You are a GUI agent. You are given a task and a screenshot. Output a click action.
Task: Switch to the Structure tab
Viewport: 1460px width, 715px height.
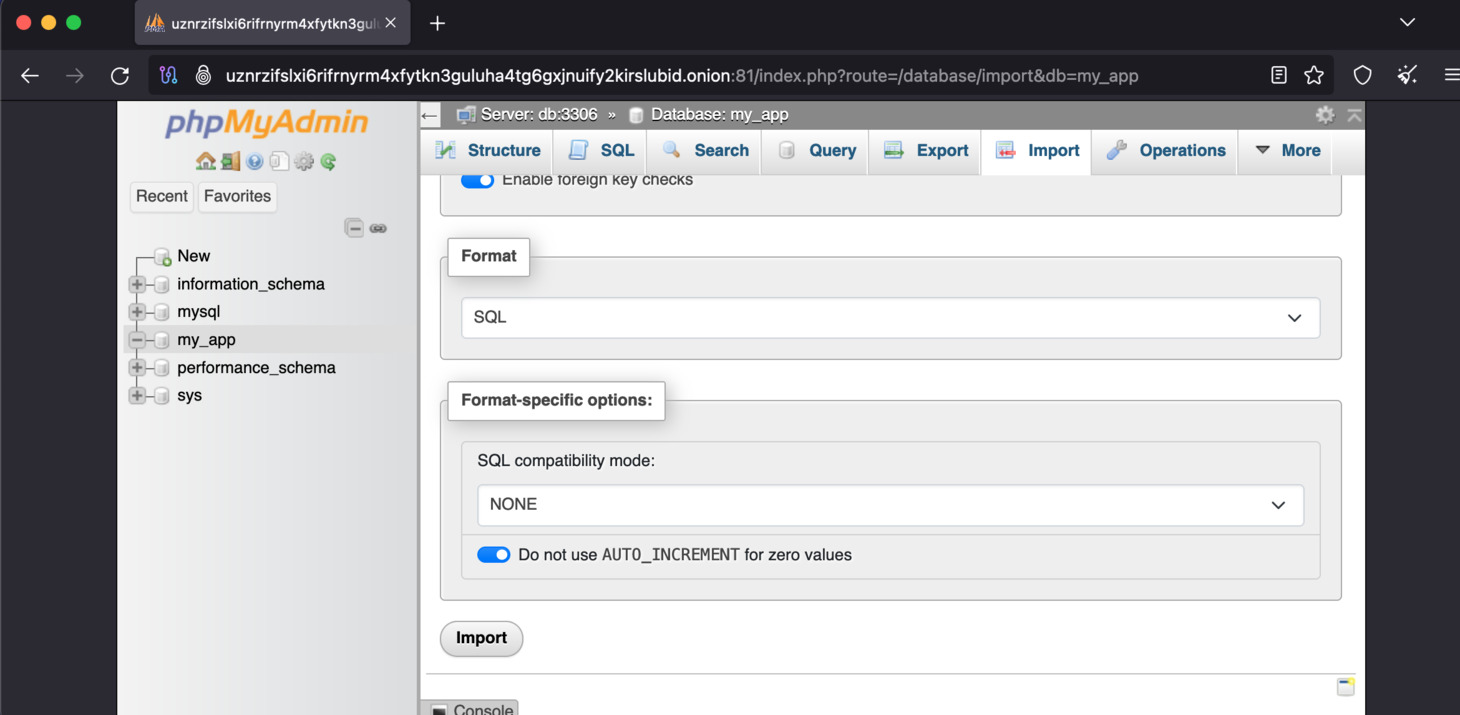coord(488,151)
